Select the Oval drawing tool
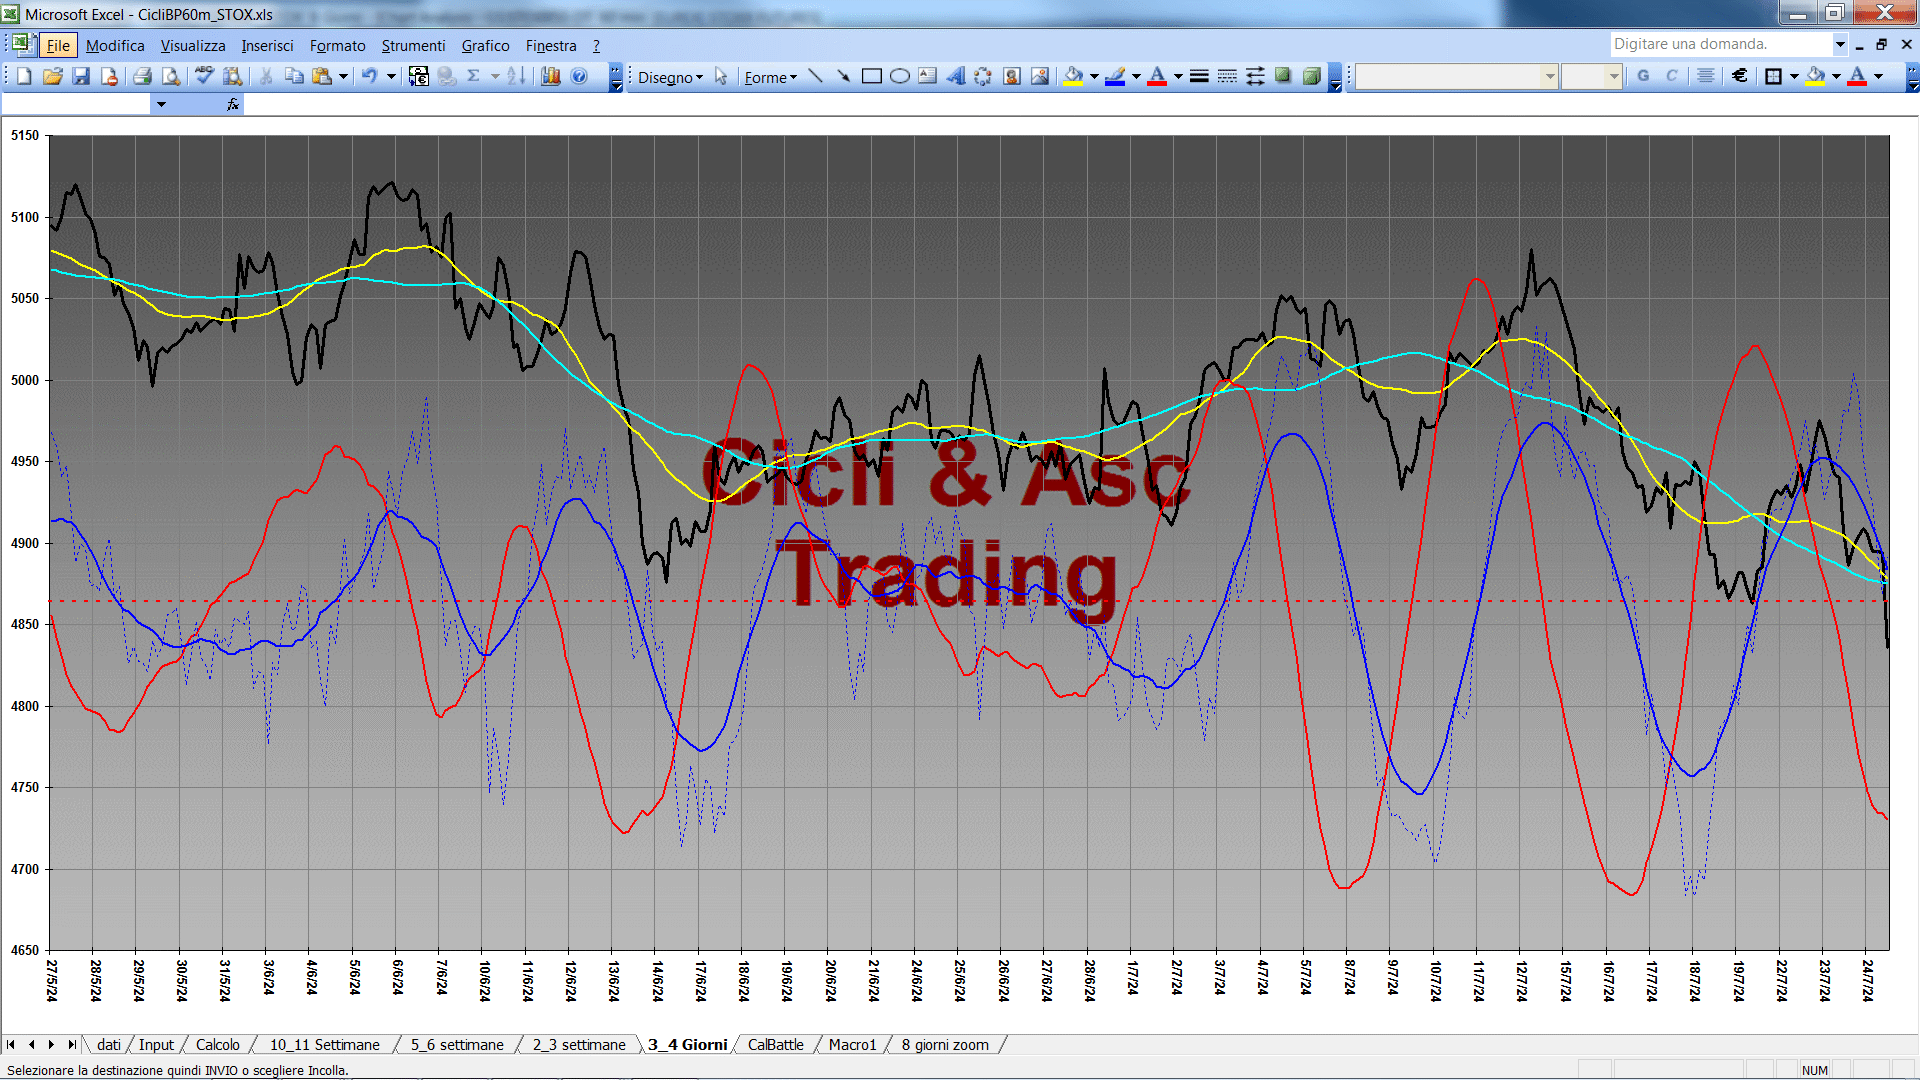This screenshot has height=1080, width=1920. coord(899,76)
